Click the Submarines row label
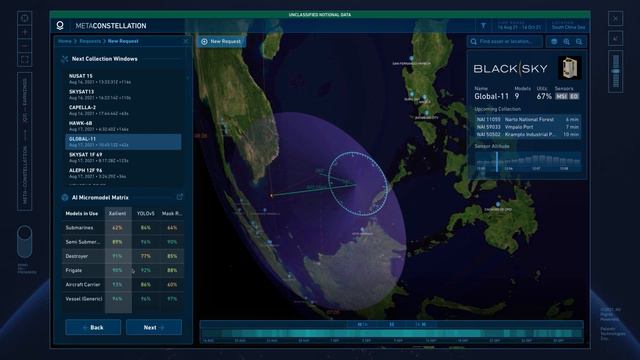The height and width of the screenshot is (360, 640). coord(79,228)
